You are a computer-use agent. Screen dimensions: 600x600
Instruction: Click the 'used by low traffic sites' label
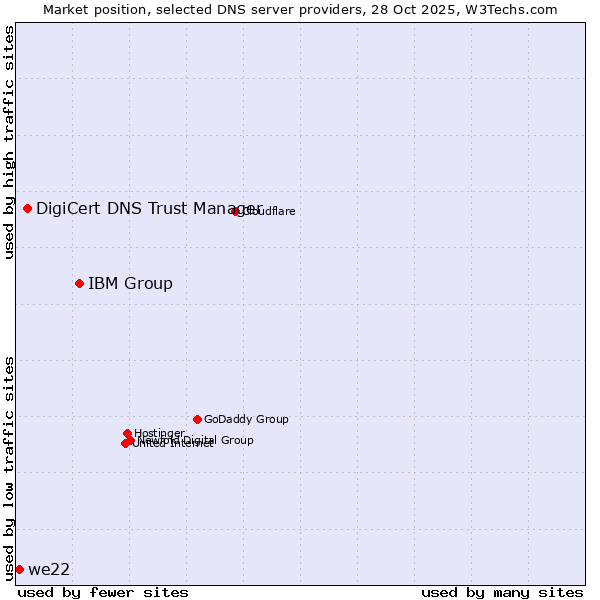(9, 467)
